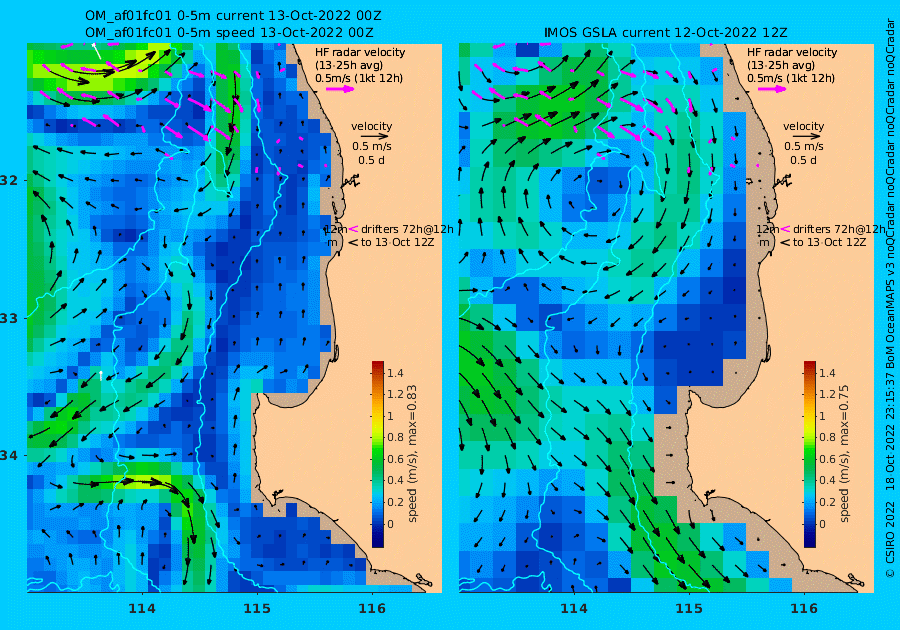Image resolution: width=900 pixels, height=630 pixels.
Task: Click the 'IMOS GSLA current 12-Oct-2022 12Z' title
Action: coord(666,33)
